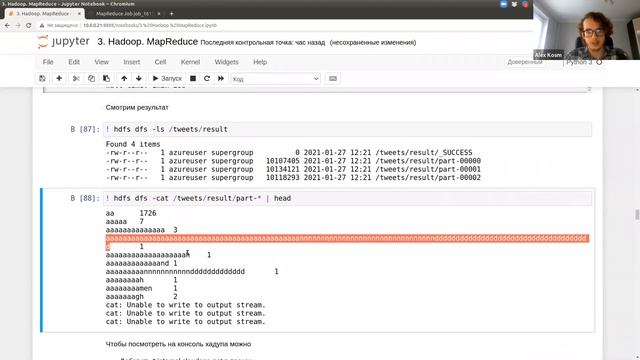Save notebook with the floppy disk icon

[x=42, y=78]
